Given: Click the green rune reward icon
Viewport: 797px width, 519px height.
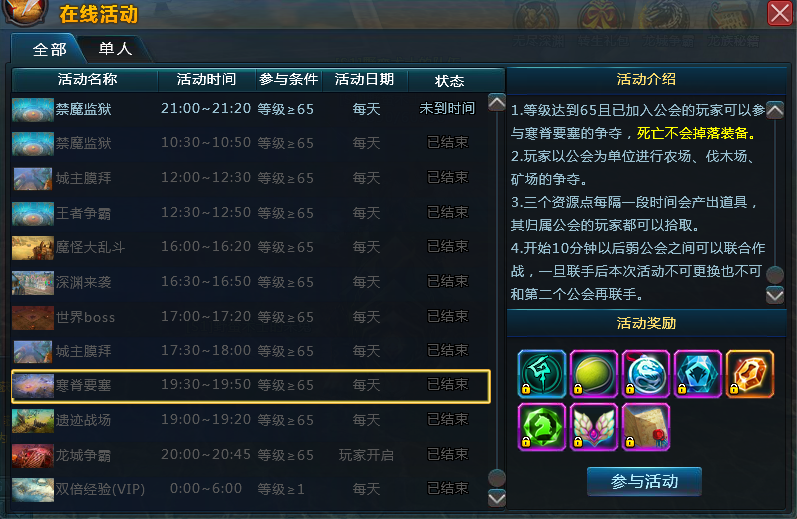Looking at the screenshot, I should tap(542, 374).
